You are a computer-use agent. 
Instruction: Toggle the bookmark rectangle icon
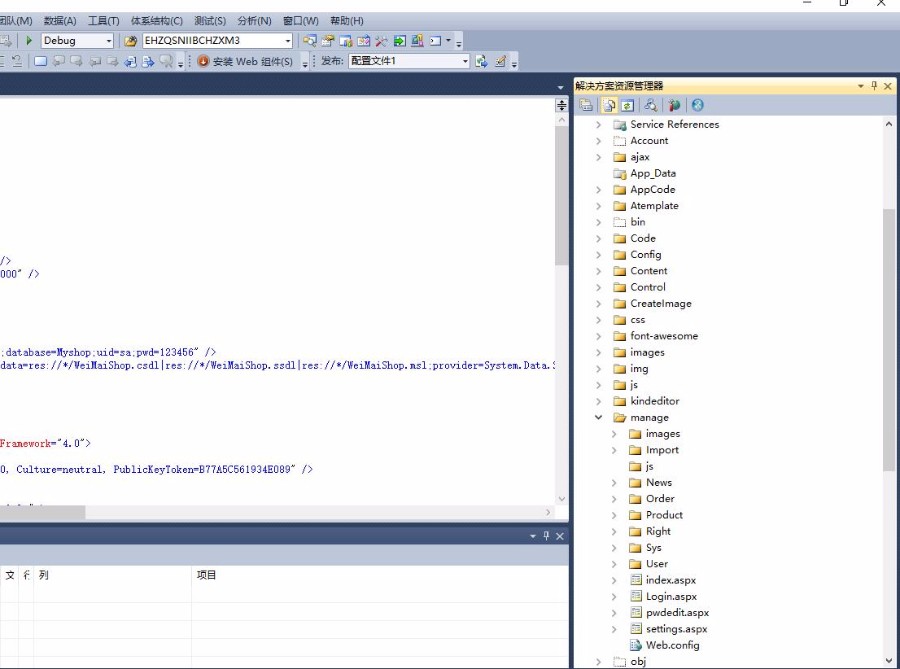(40, 61)
